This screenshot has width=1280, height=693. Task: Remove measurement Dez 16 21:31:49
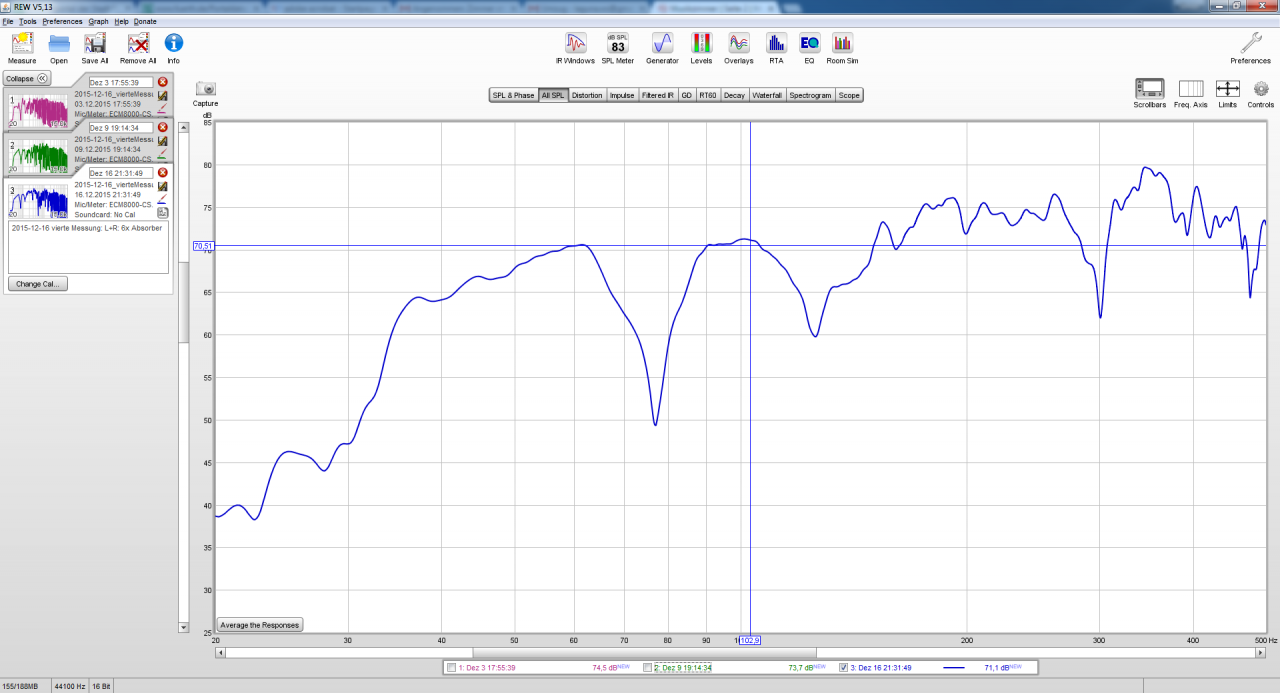(x=163, y=173)
